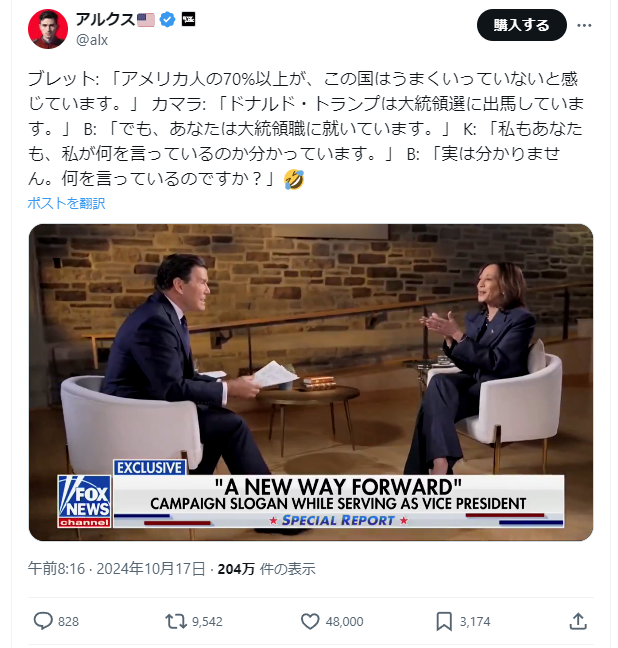Click the 購入する button
The height and width of the screenshot is (648, 618).
(x=521, y=25)
